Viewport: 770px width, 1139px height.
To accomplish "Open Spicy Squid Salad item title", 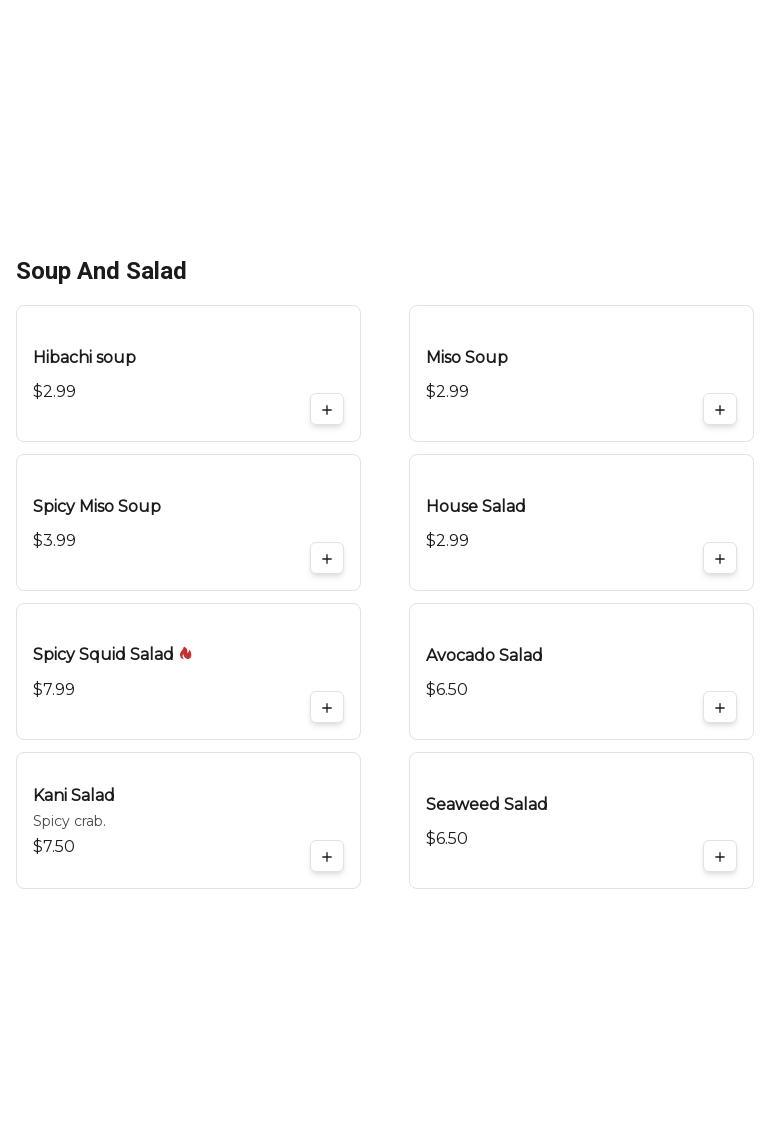I will coord(103,654).
